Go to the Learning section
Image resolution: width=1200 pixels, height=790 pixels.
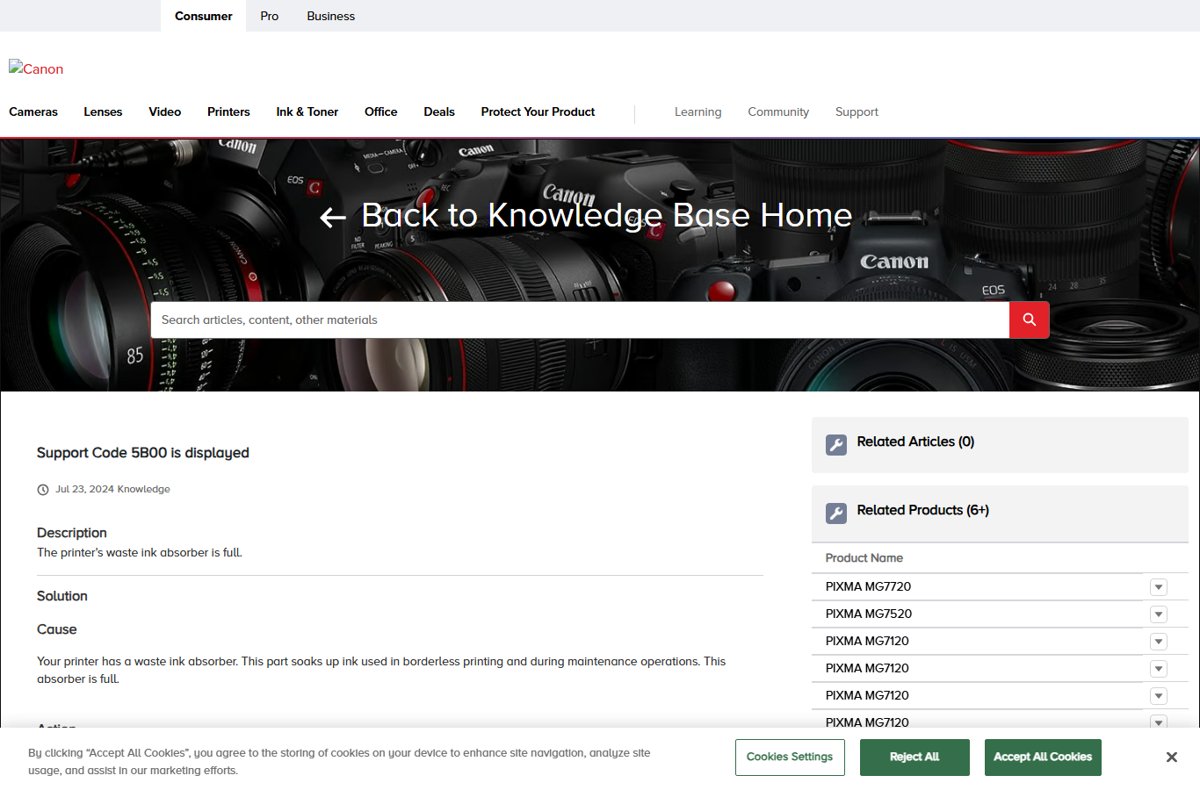698,112
